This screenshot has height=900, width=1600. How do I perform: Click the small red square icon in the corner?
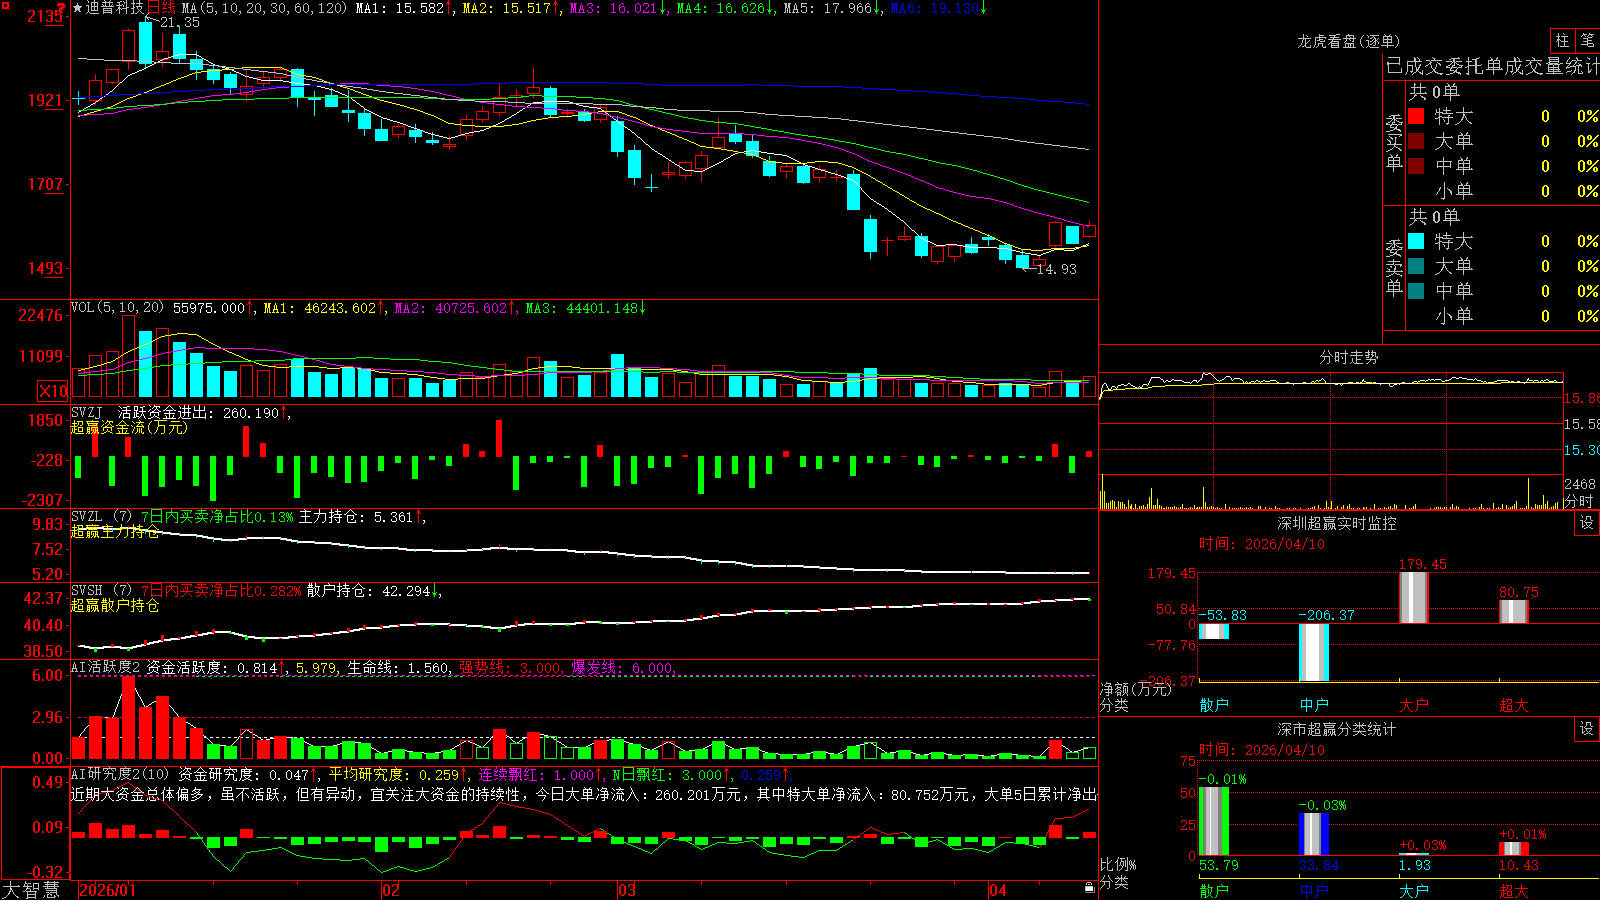click(x=4, y=4)
